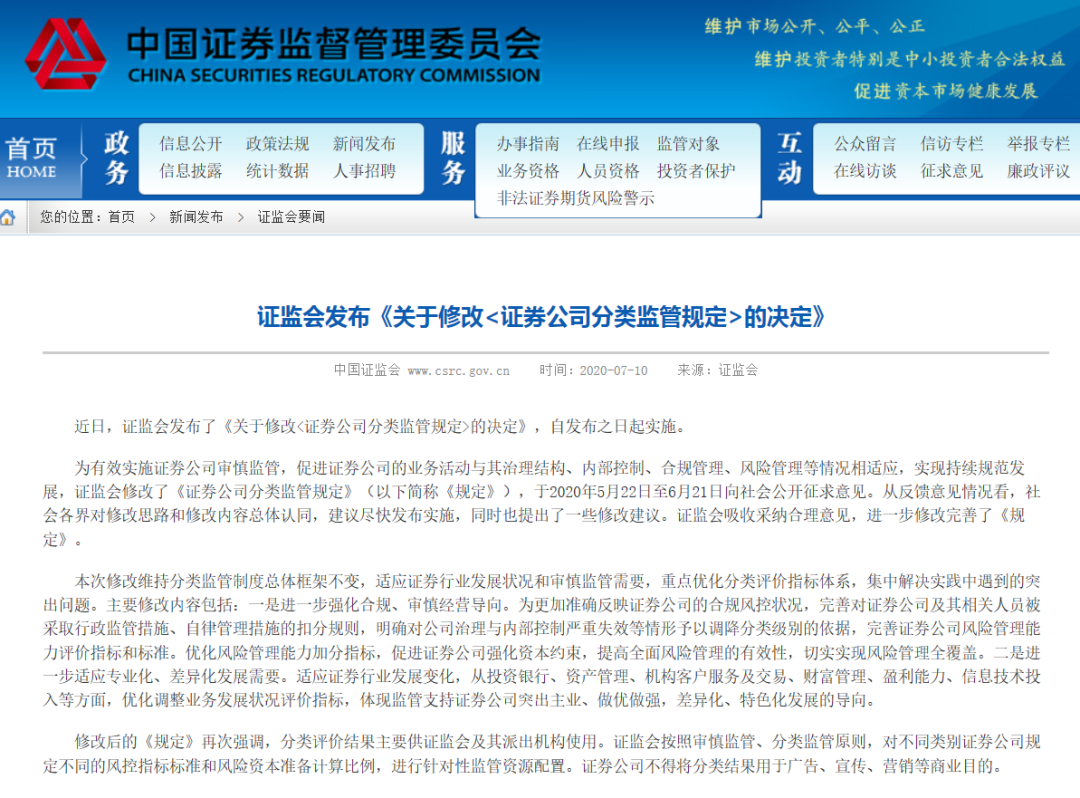Image resolution: width=1080 pixels, height=798 pixels.
Task: Click the paragraph starting 修改后的《规定》再次强调
Action: tap(541, 754)
